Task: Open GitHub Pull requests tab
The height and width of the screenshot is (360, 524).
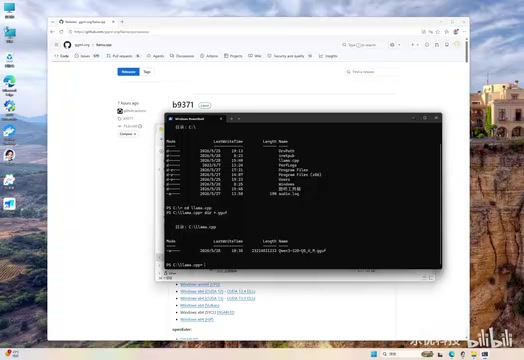Action: 123,56
